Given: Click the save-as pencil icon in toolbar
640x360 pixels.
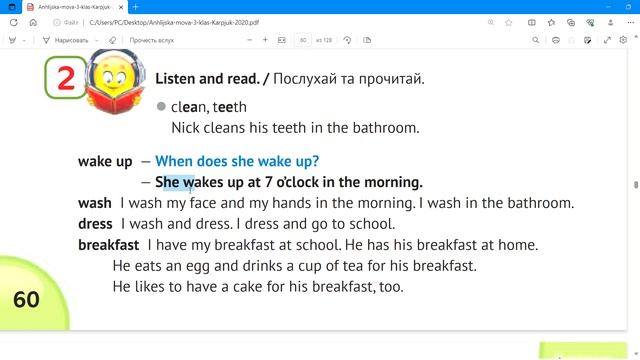Looking at the screenshot, I should tap(587, 40).
